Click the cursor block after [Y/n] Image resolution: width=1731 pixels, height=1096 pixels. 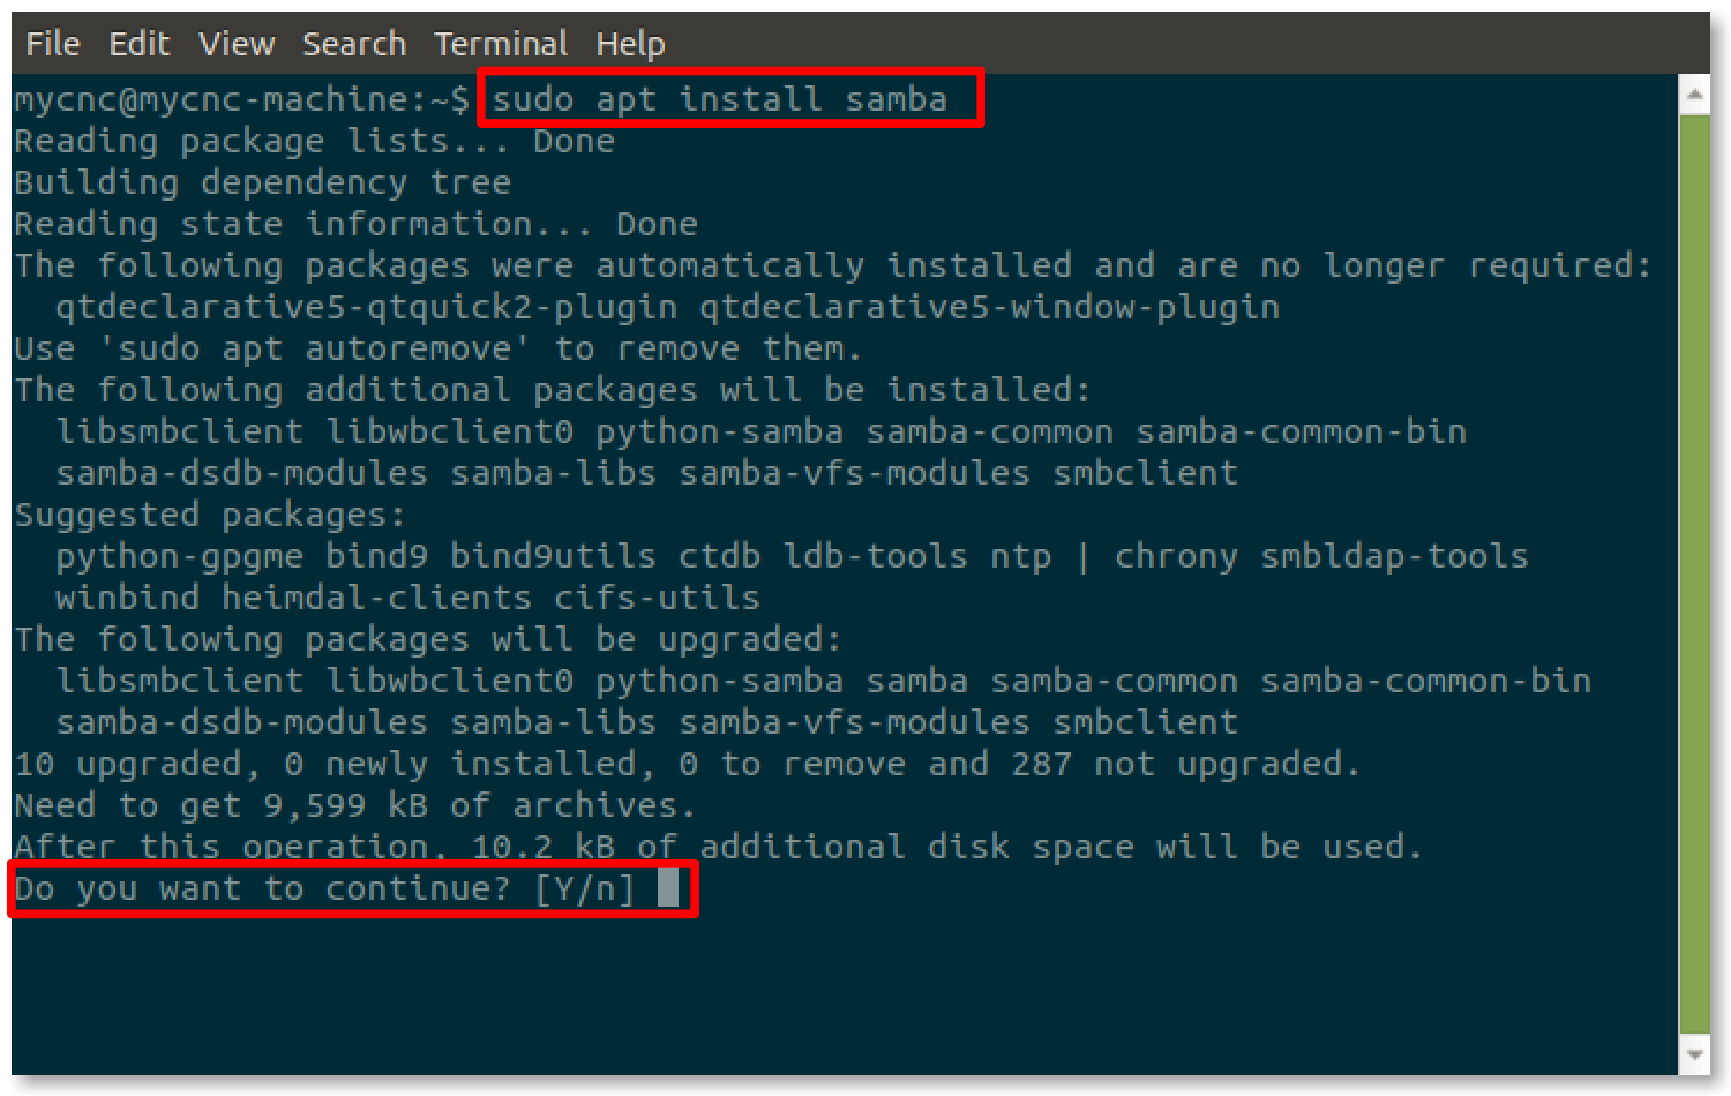(x=668, y=888)
